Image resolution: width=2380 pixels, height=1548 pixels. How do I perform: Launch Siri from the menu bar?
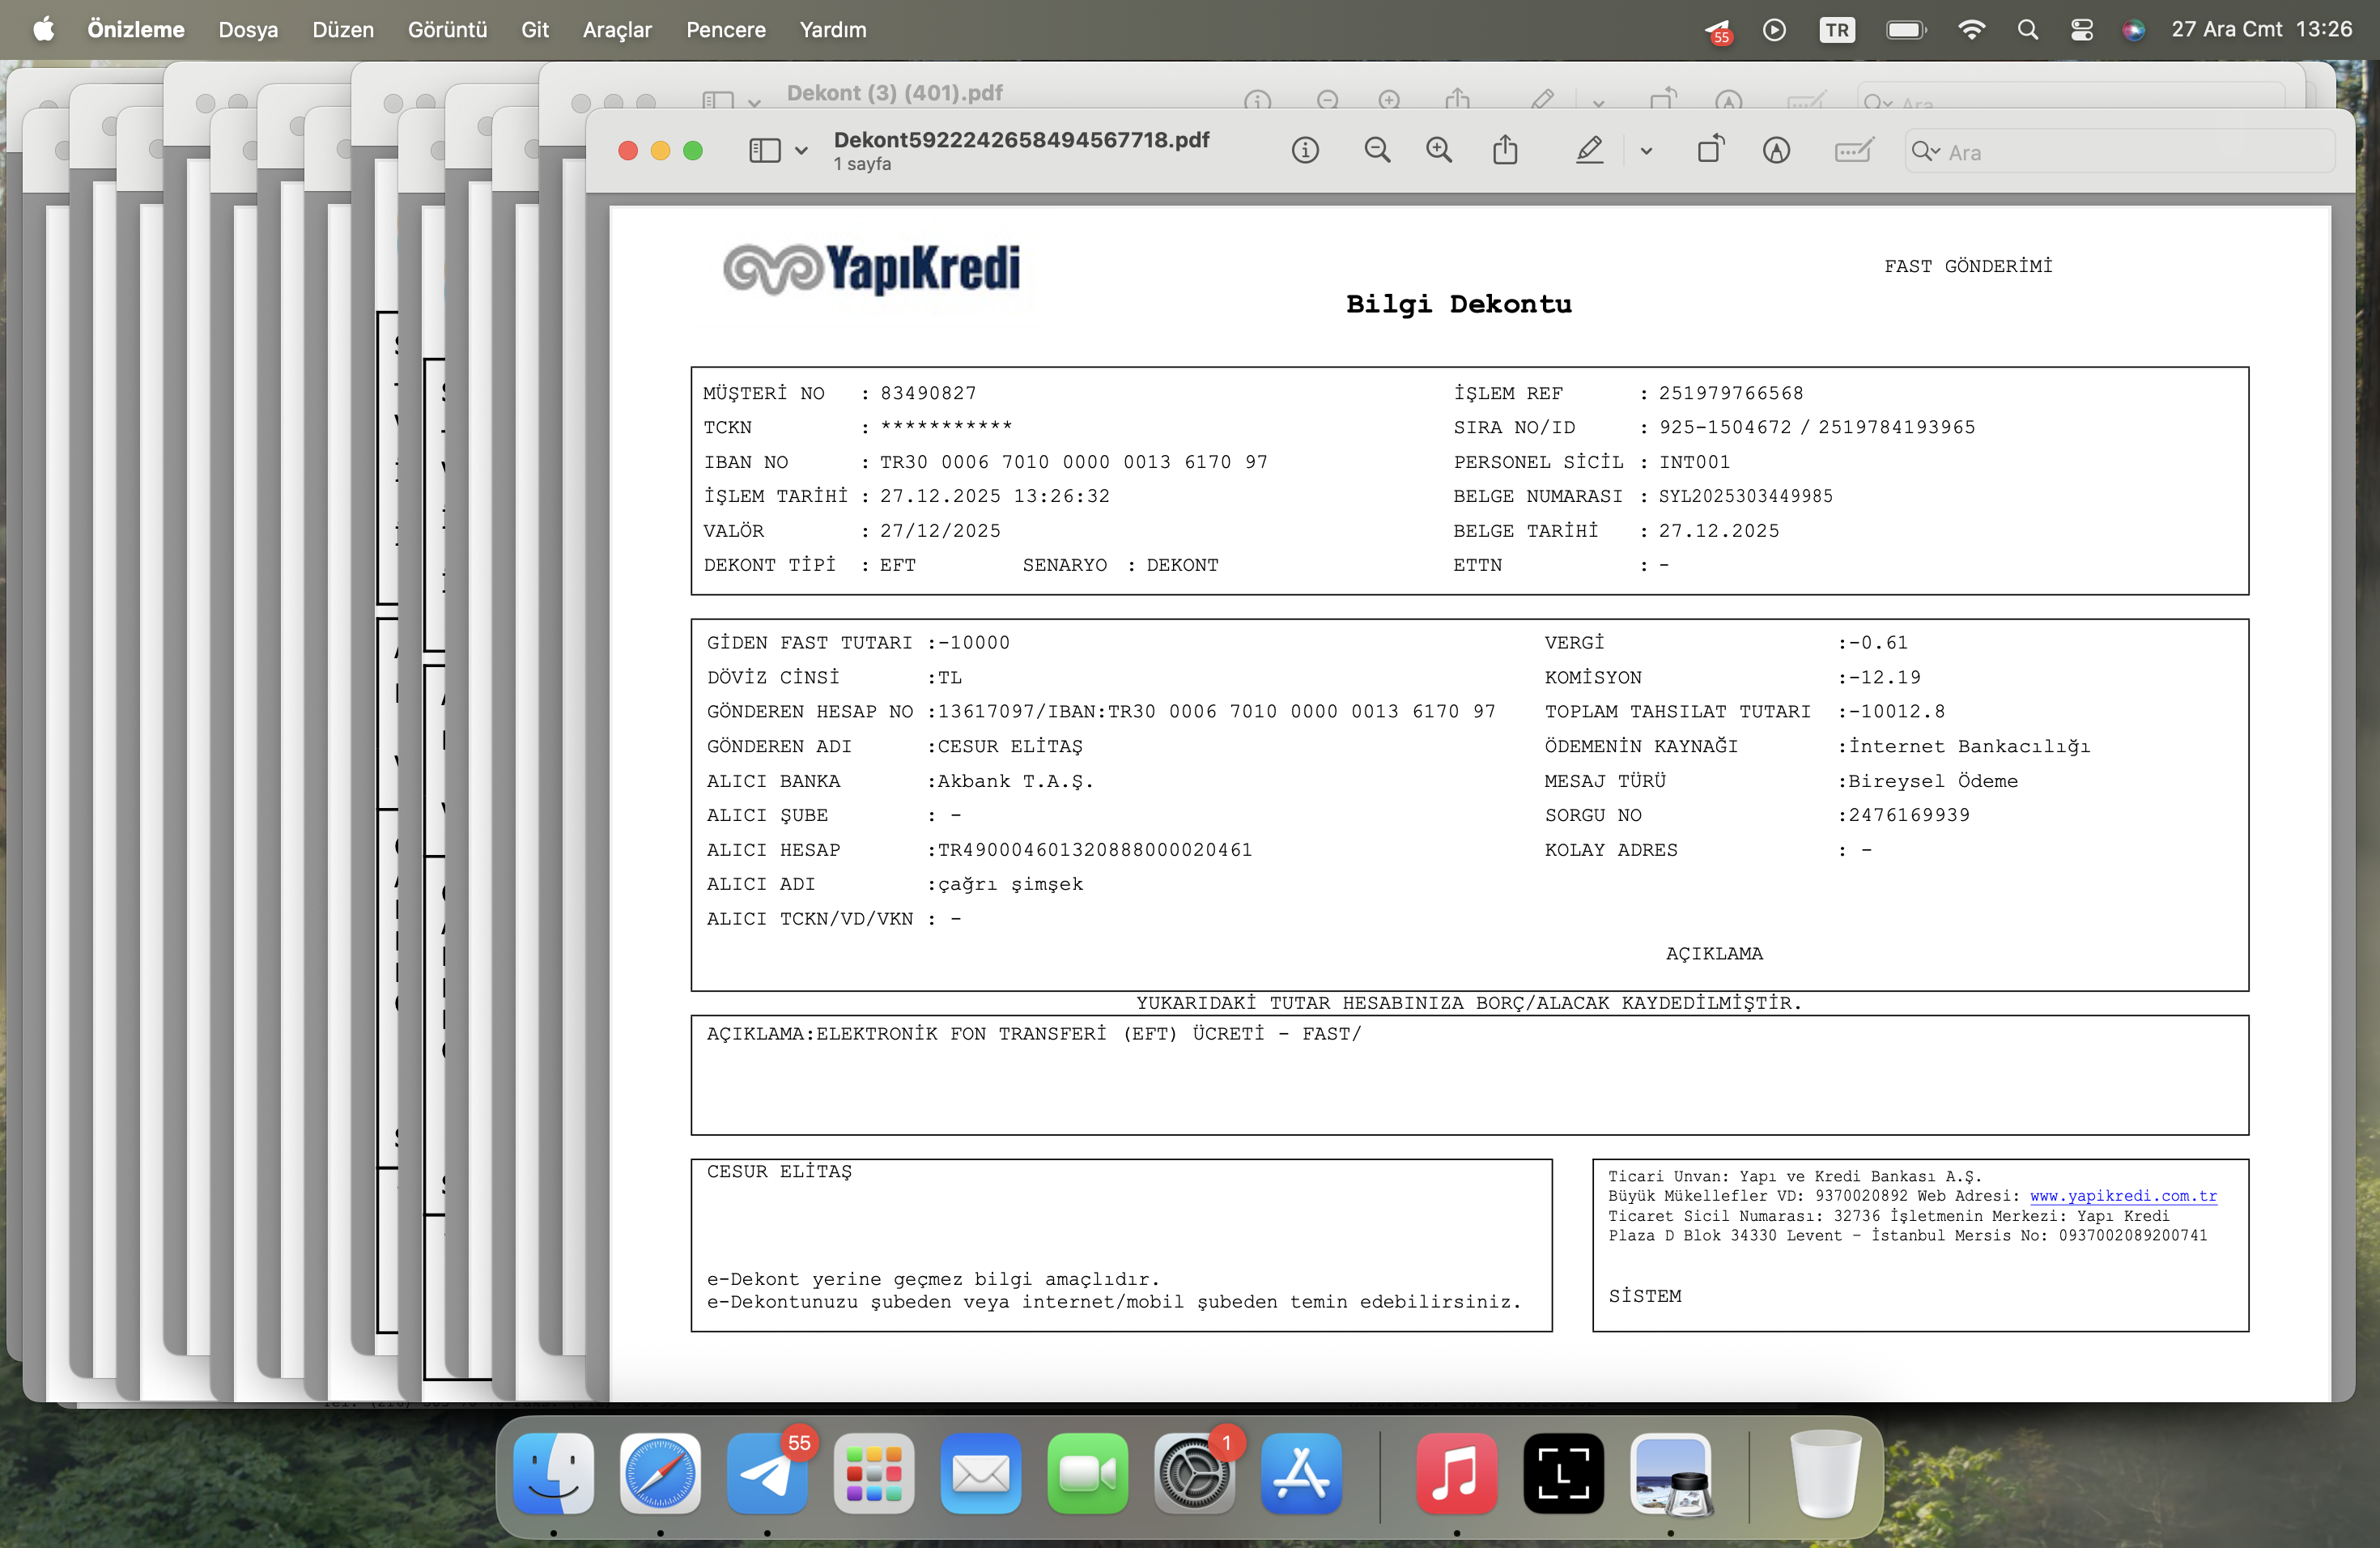click(2133, 30)
